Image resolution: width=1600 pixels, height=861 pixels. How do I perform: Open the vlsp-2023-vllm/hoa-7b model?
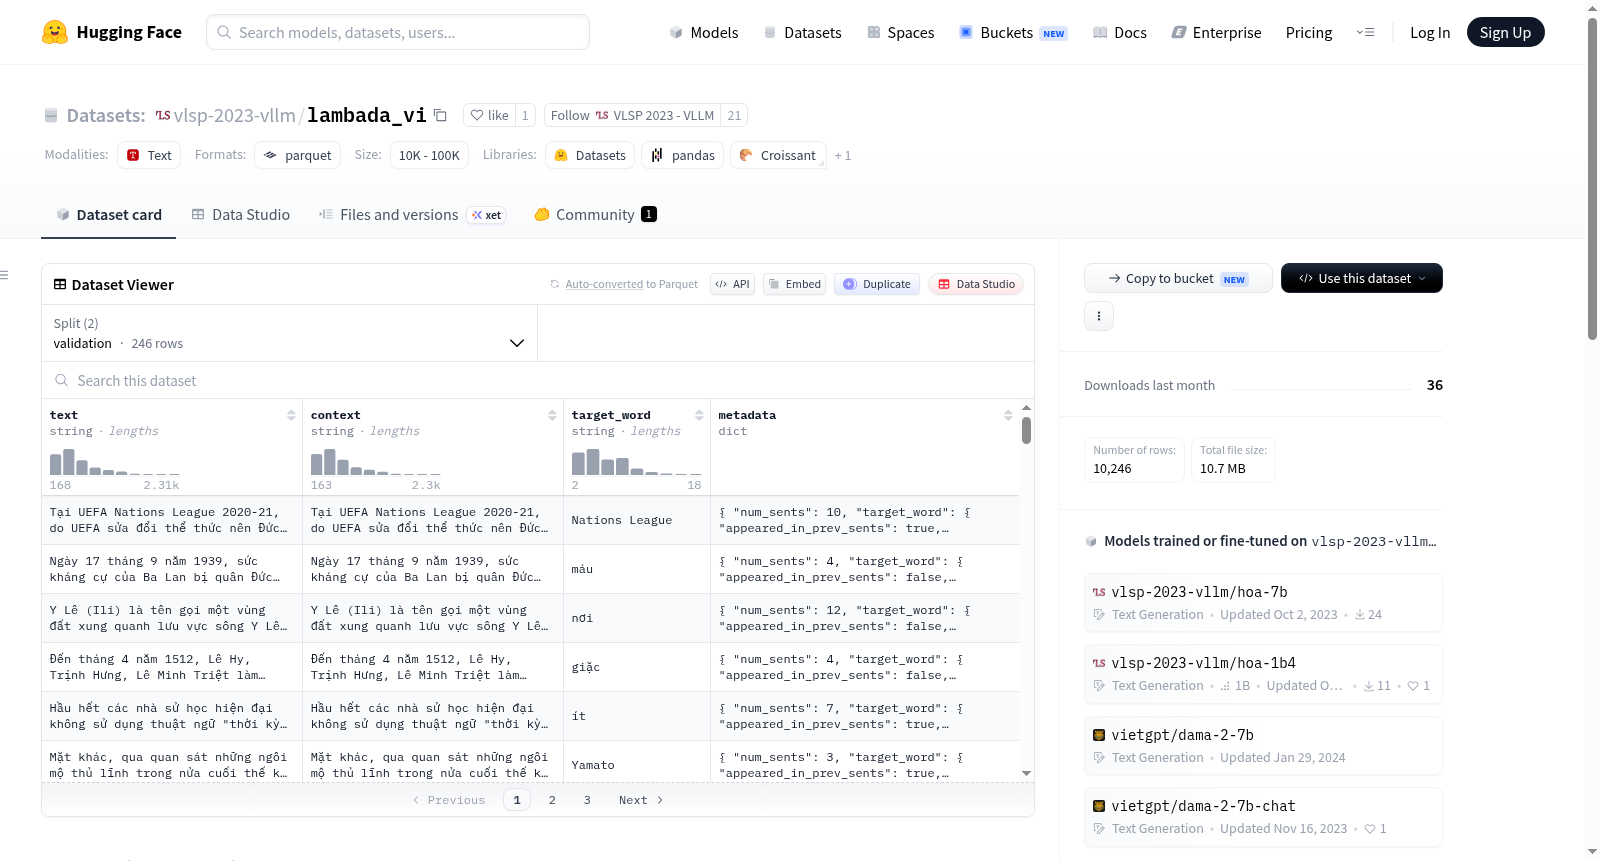[1263, 602]
